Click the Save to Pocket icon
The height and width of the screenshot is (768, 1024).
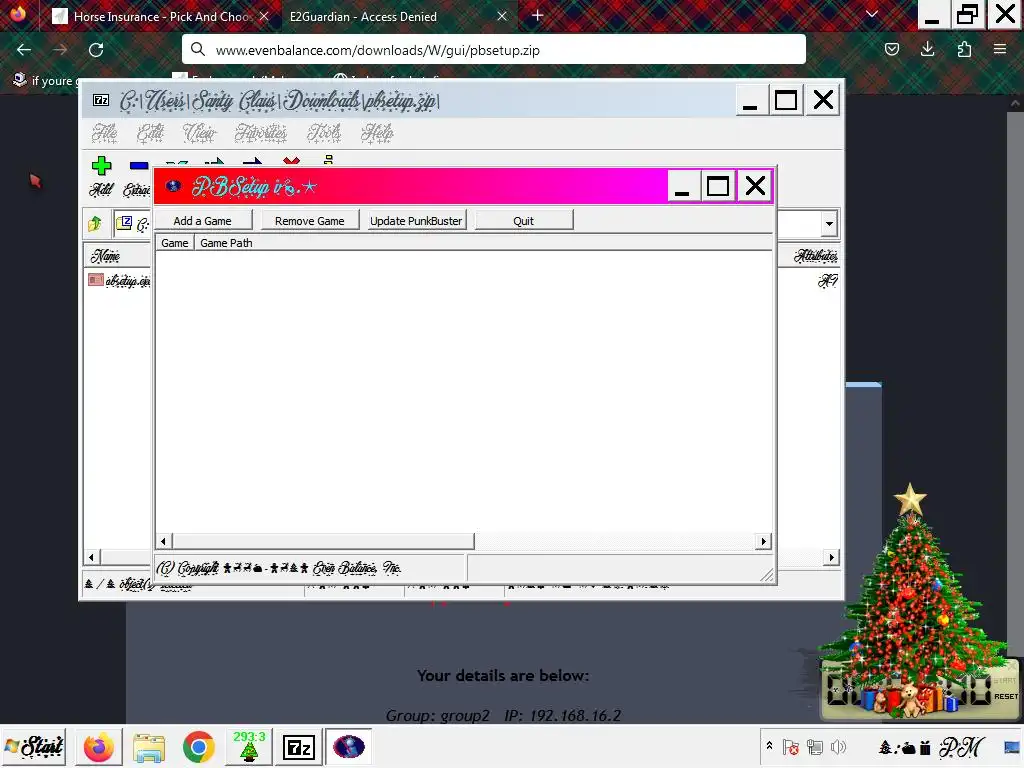tap(891, 49)
